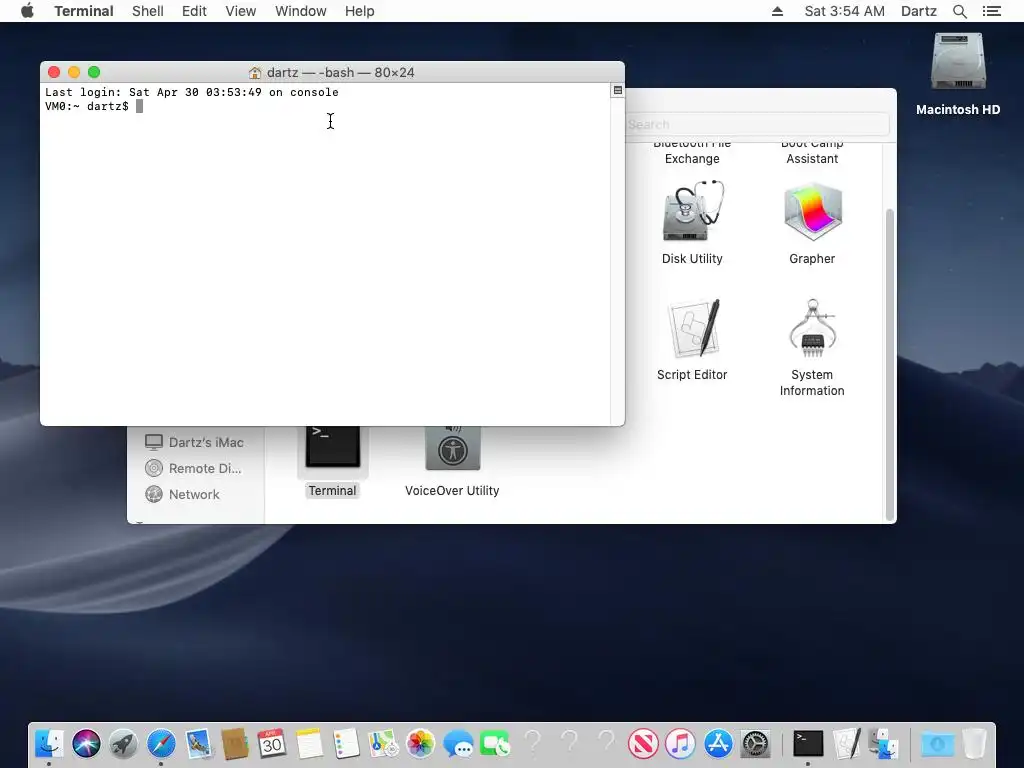Open Notification Center from the menu bar
Viewport: 1024px width, 768px height.
[x=991, y=11]
